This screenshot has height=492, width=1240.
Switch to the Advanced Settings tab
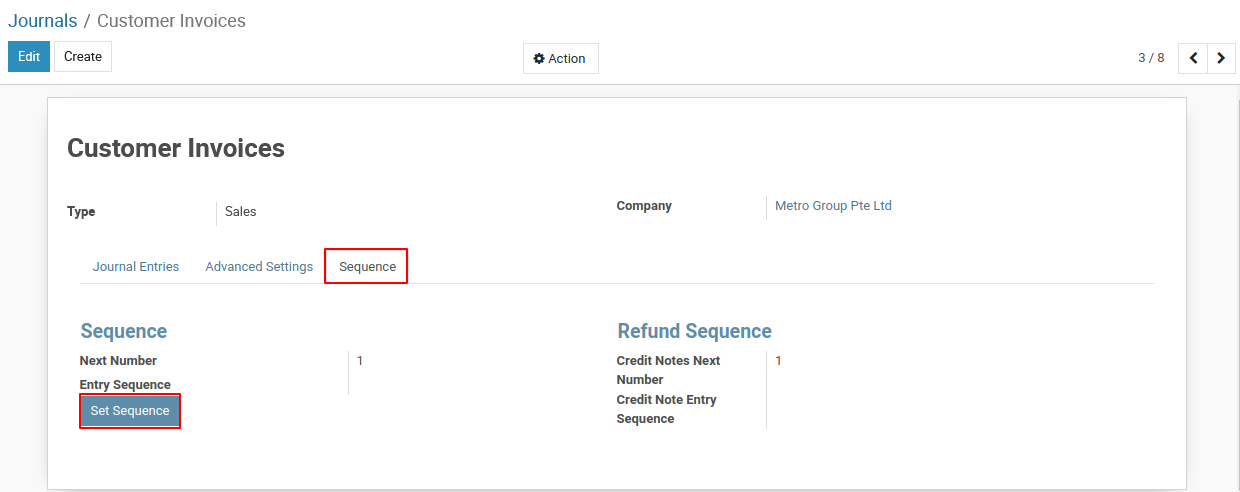(x=259, y=267)
